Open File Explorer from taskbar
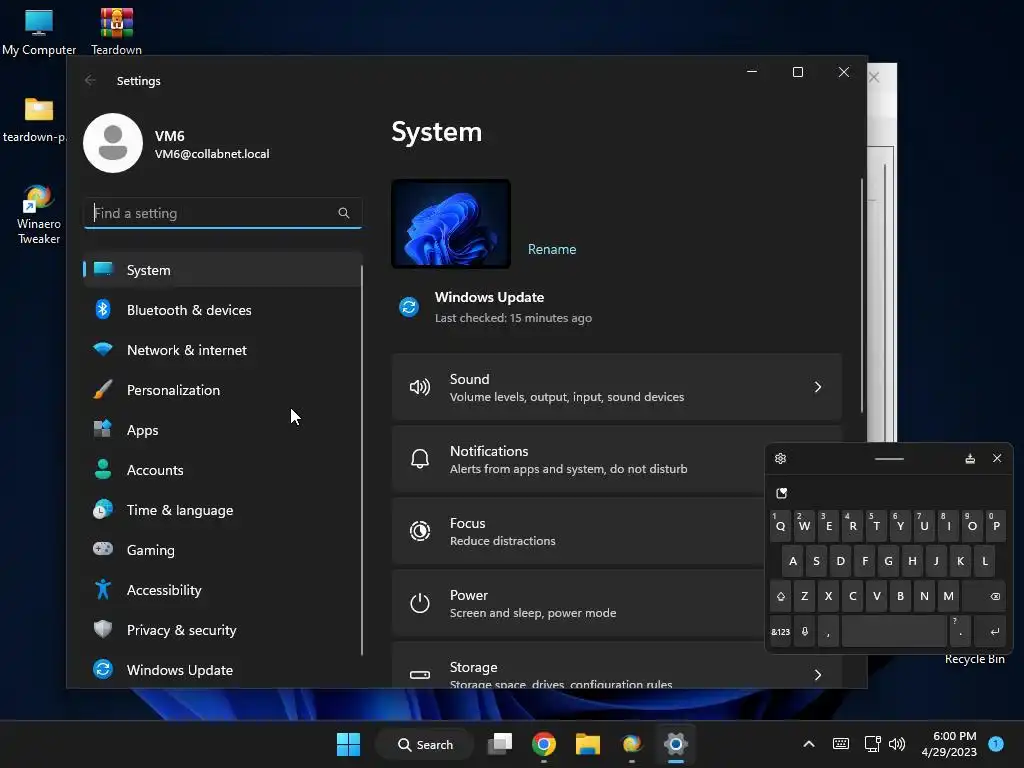Image resolution: width=1024 pixels, height=768 pixels. point(588,744)
